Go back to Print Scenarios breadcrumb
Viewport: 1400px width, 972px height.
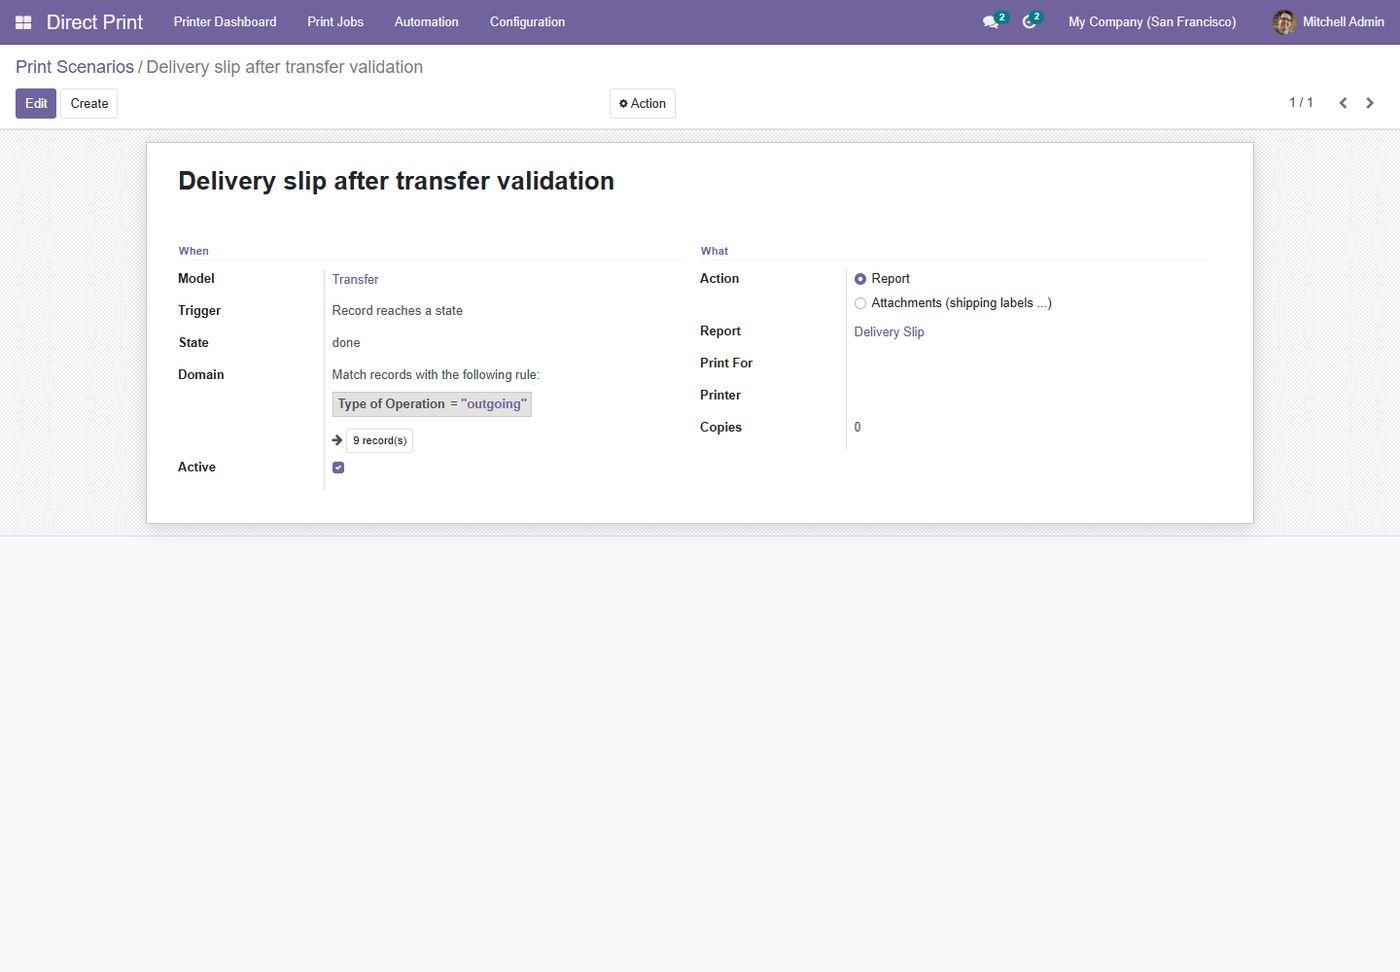tap(75, 67)
